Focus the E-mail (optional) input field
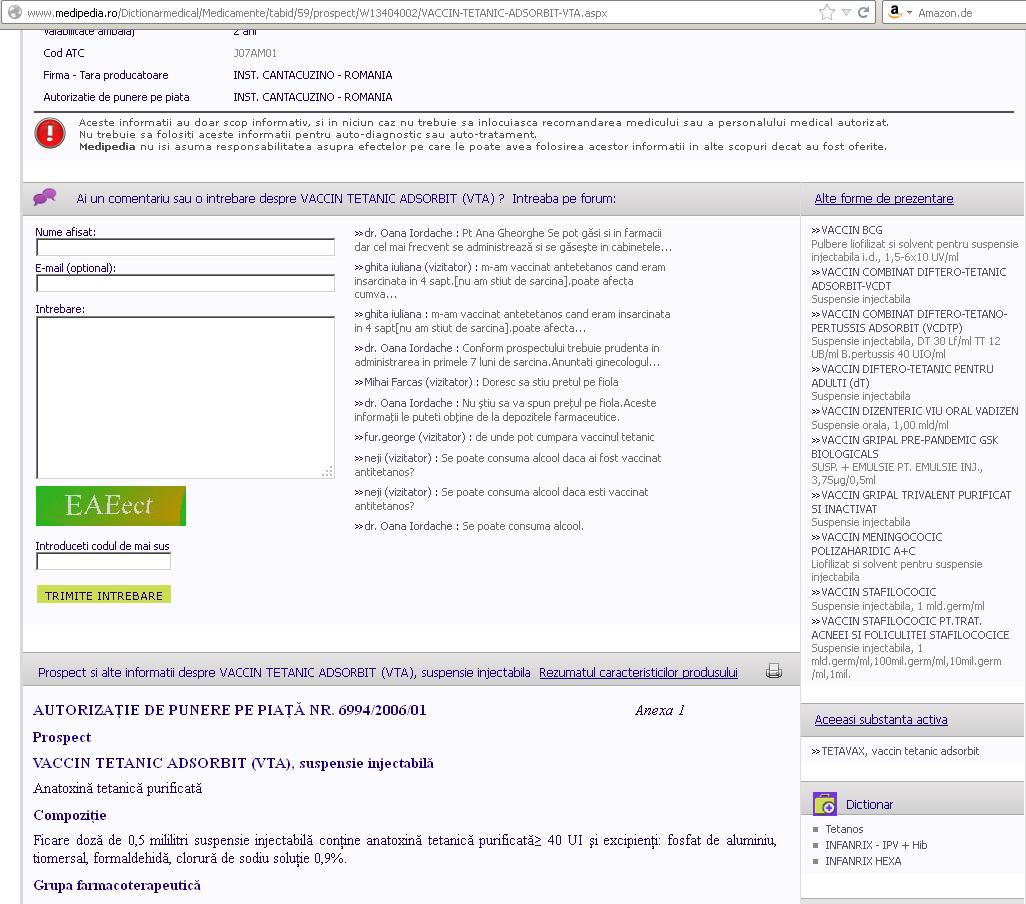The height and width of the screenshot is (904, 1026). click(186, 283)
